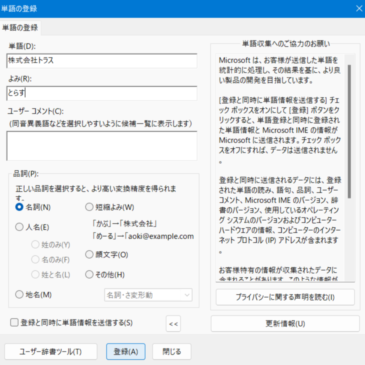Click the 単語の登録 tab

point(20,28)
